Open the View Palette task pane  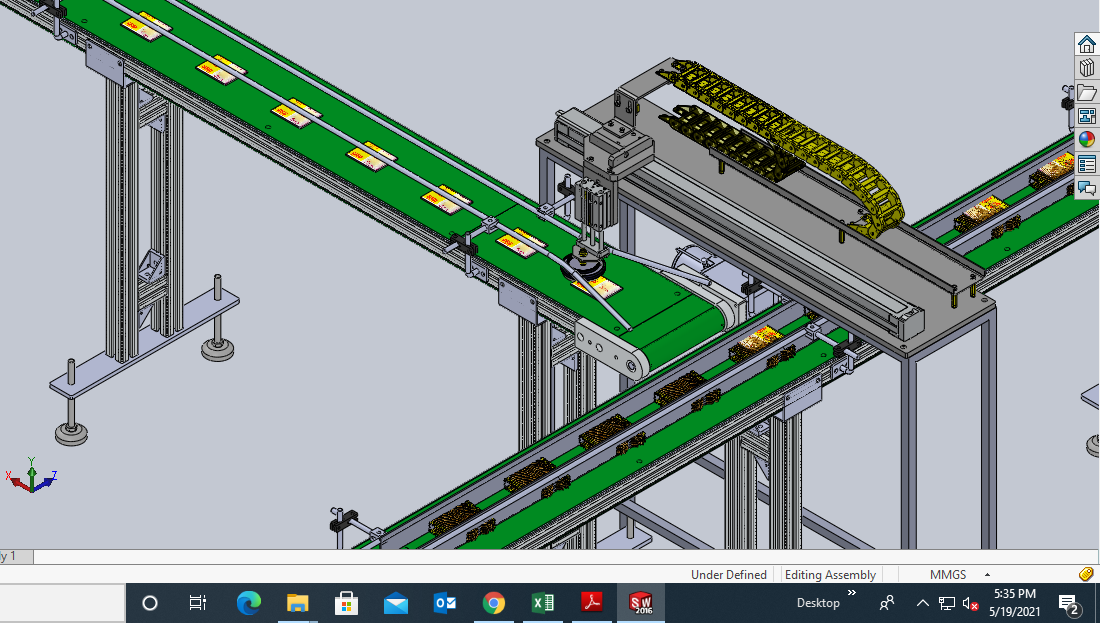pyautogui.click(x=1087, y=116)
